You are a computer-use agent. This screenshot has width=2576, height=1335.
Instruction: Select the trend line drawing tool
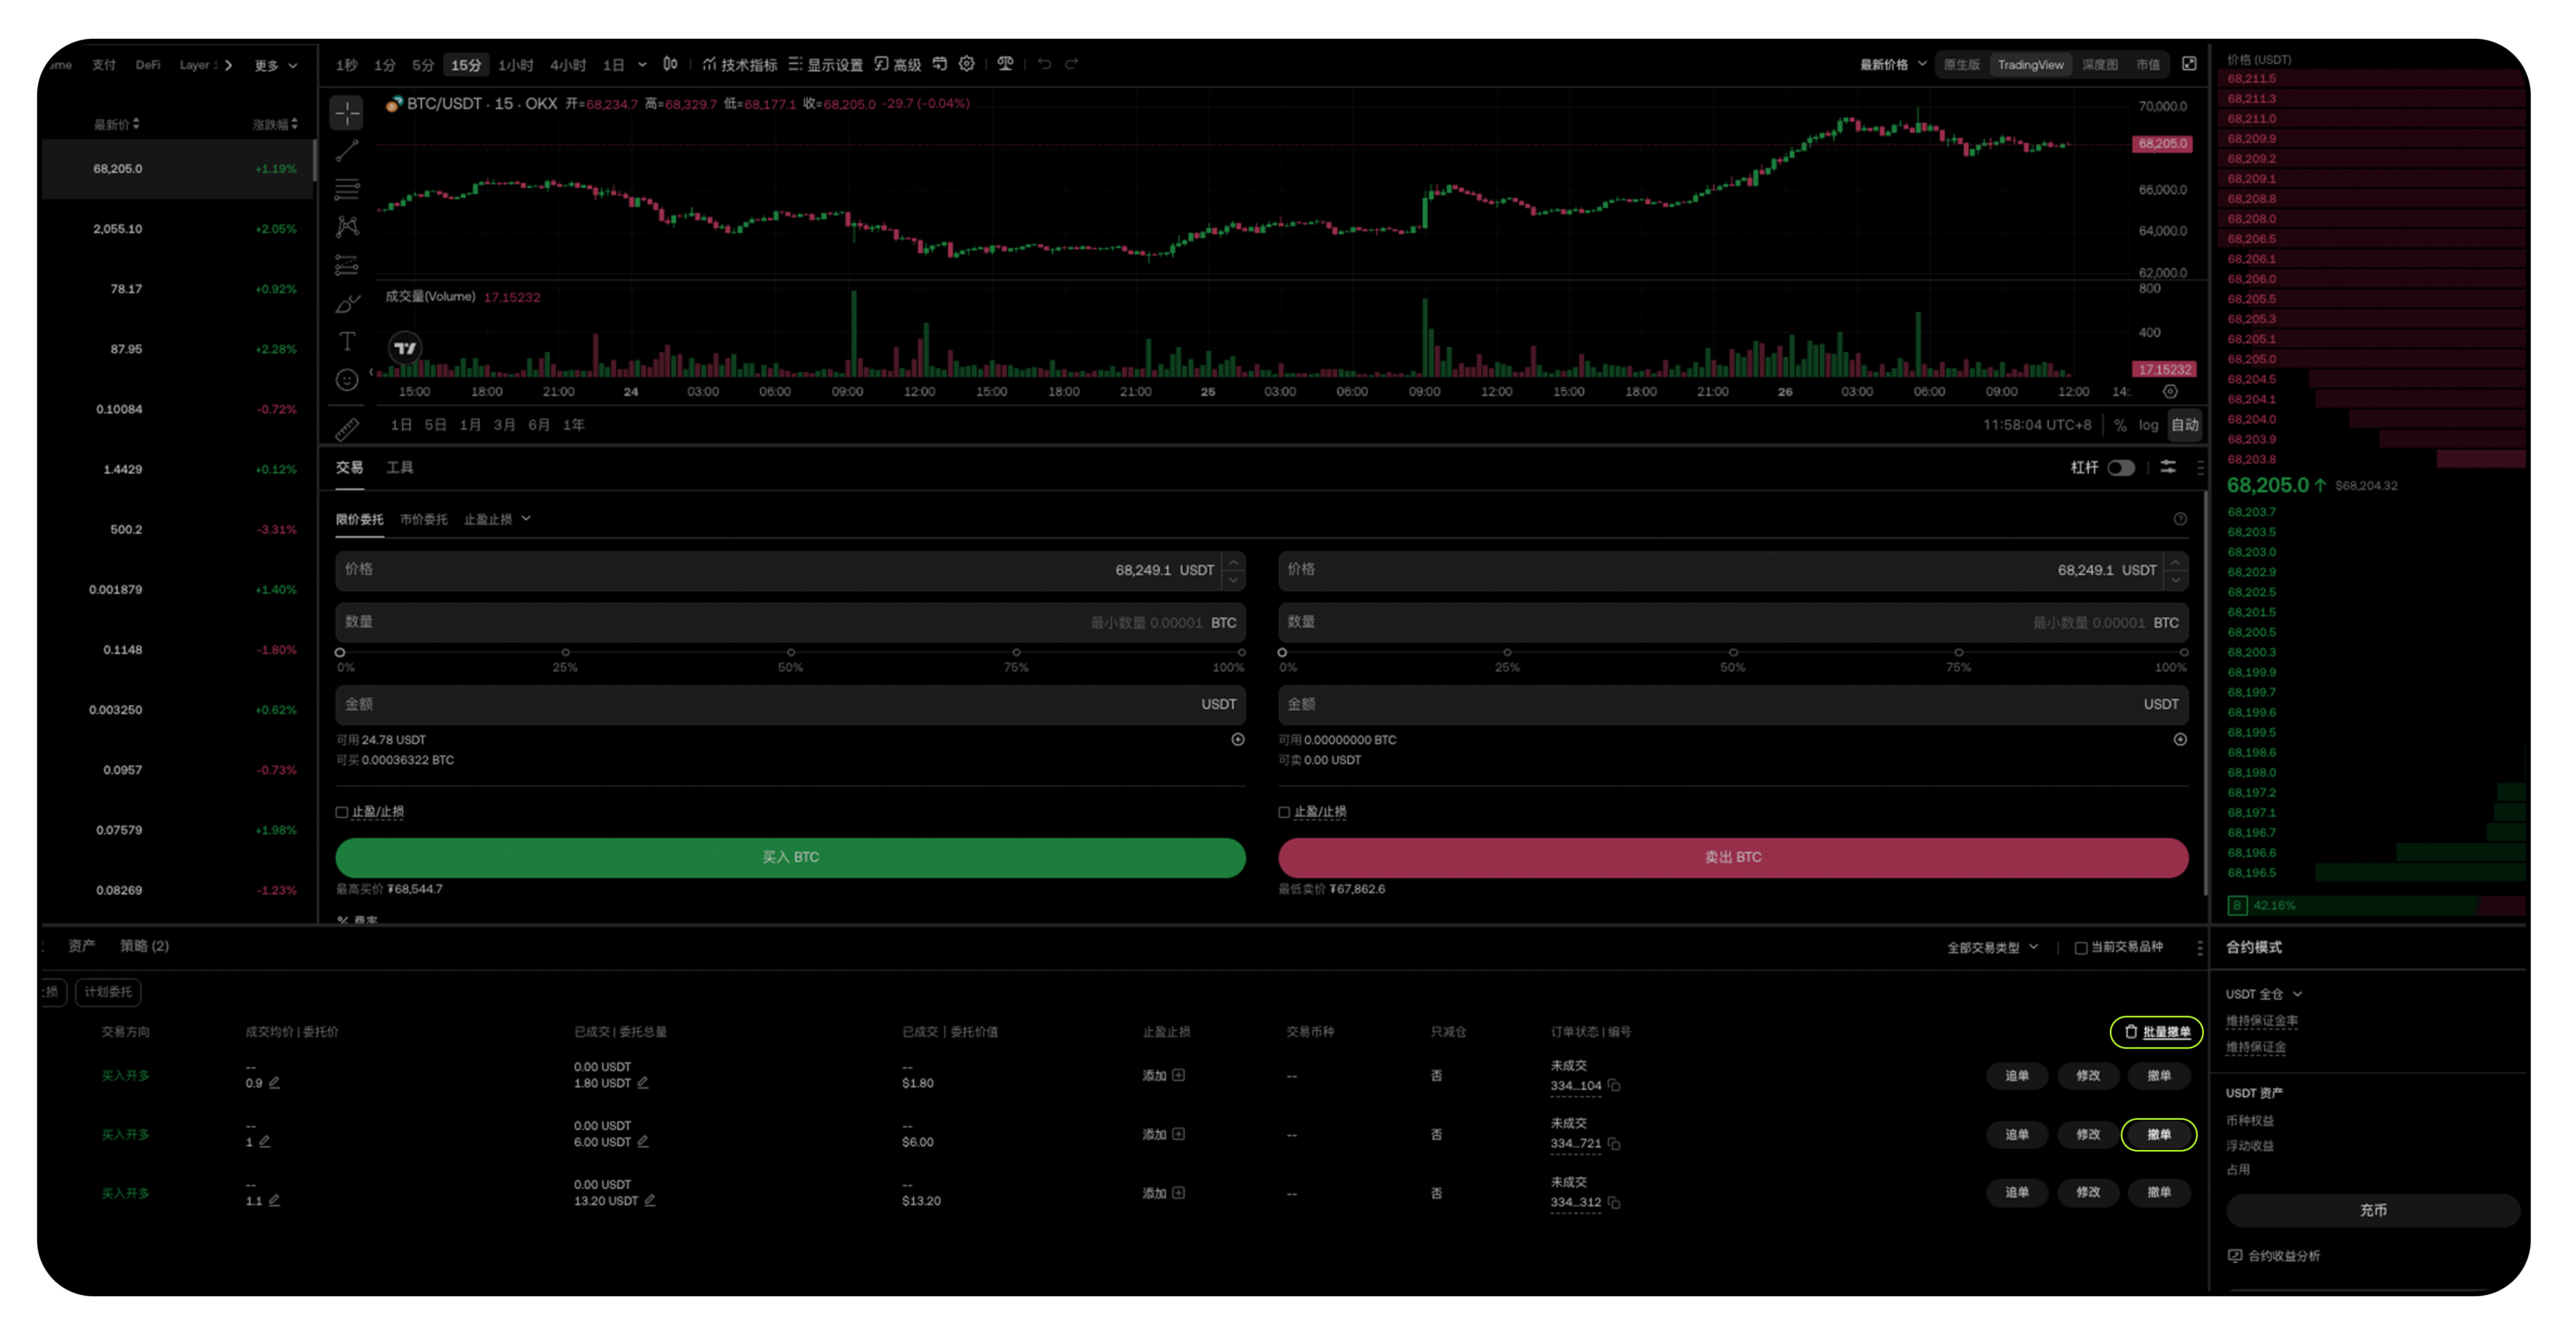pos(347,151)
